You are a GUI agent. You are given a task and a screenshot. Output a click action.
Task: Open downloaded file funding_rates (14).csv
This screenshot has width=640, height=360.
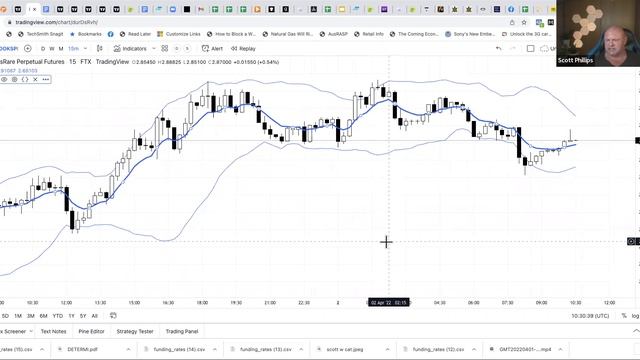pos(180,349)
